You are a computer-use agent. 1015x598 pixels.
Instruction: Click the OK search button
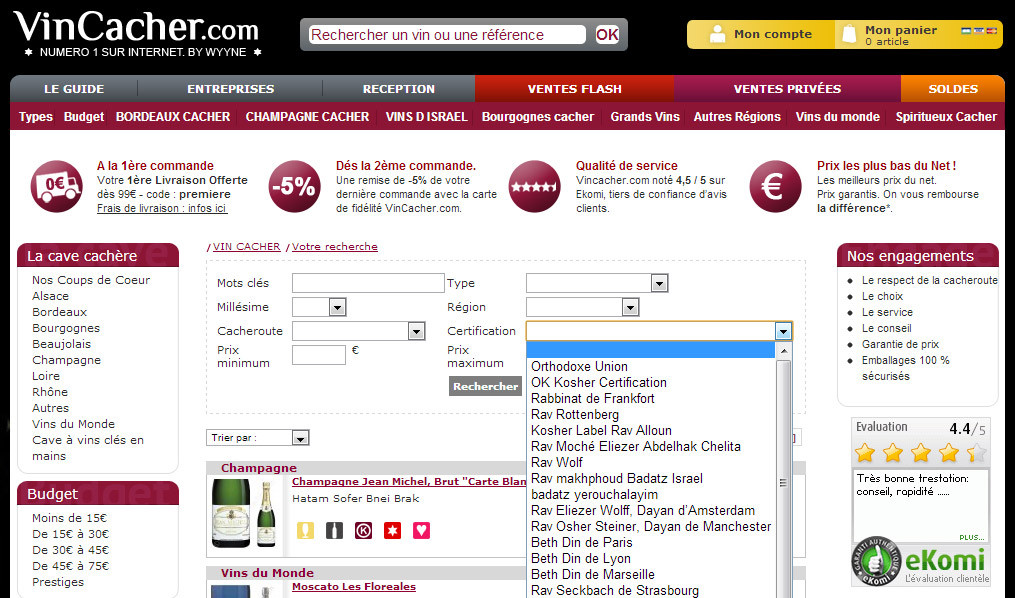click(607, 34)
